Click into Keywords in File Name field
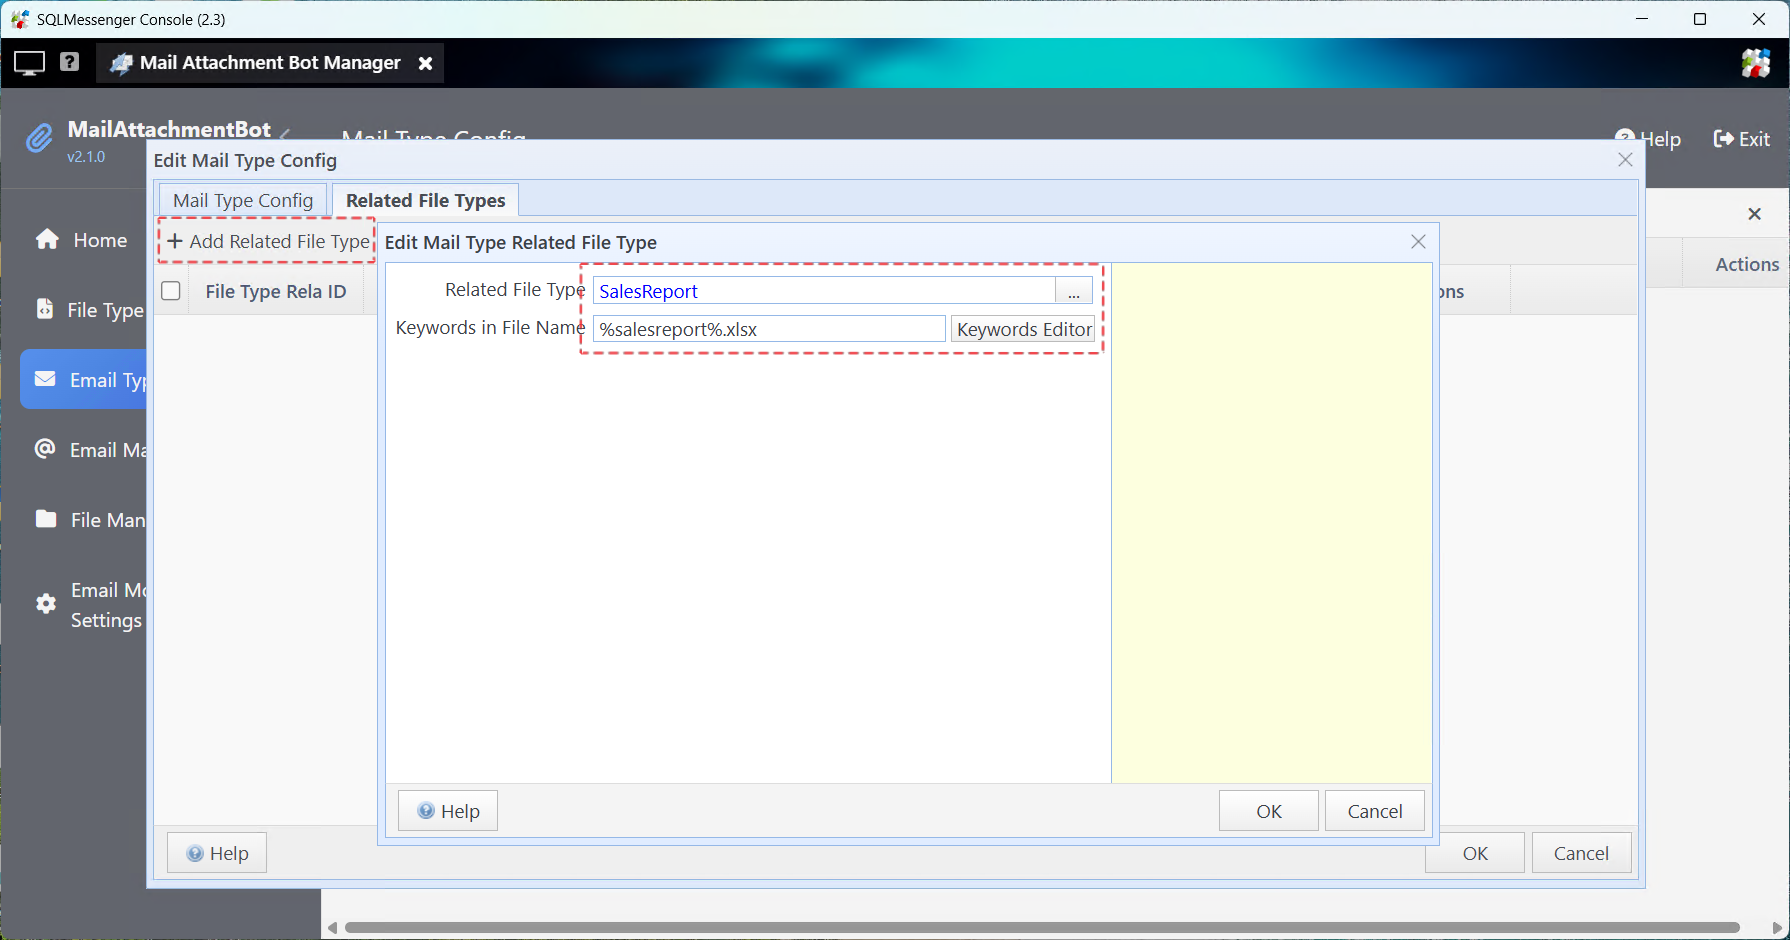The width and height of the screenshot is (1790, 940). coord(768,329)
